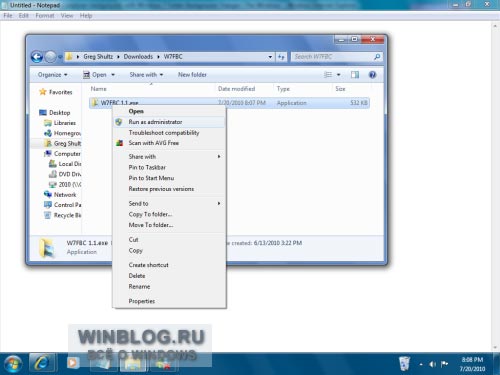The width and height of the screenshot is (500, 375).
Task: Select Copy in the context menu
Action: pyautogui.click(x=169, y=250)
